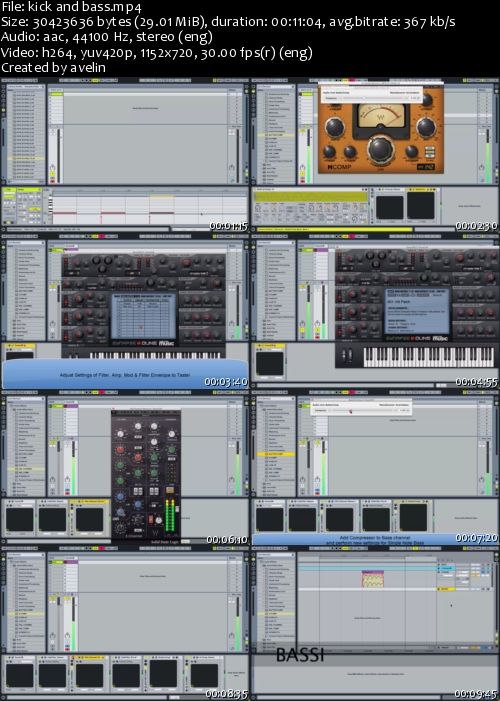The width and height of the screenshot is (500, 701).
Task: Click Dune piano keyboard in 00:04:55 frame
Action: point(428,357)
